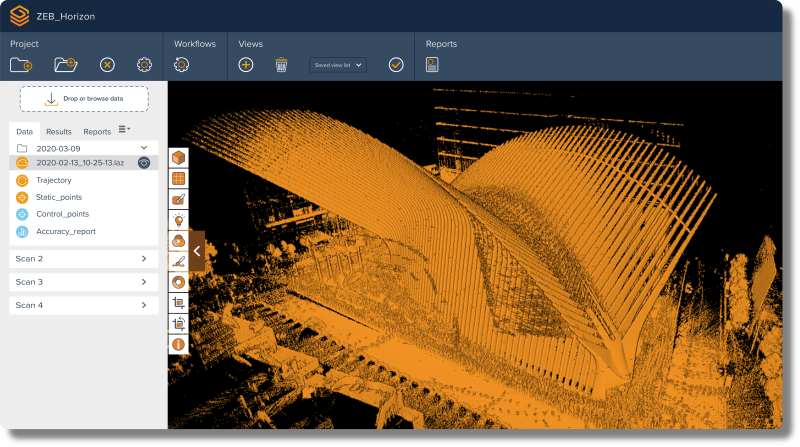Toggle visibility eye for the .laz file

click(144, 162)
